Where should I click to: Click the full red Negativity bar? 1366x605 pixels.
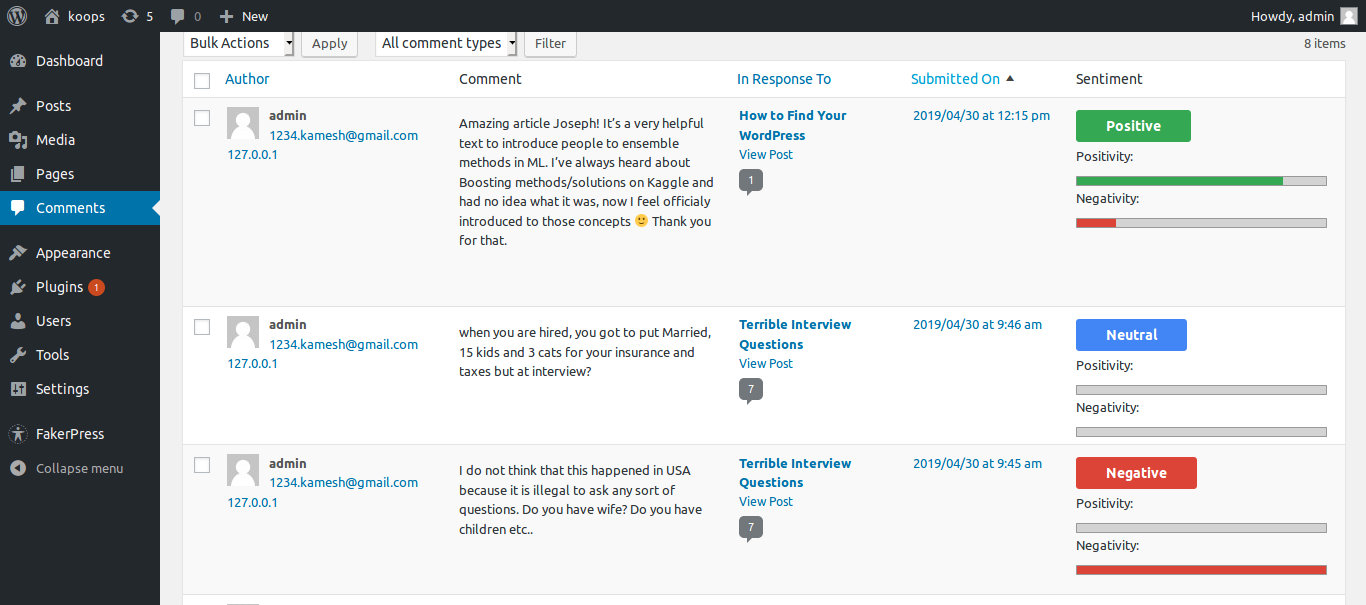coord(1201,570)
